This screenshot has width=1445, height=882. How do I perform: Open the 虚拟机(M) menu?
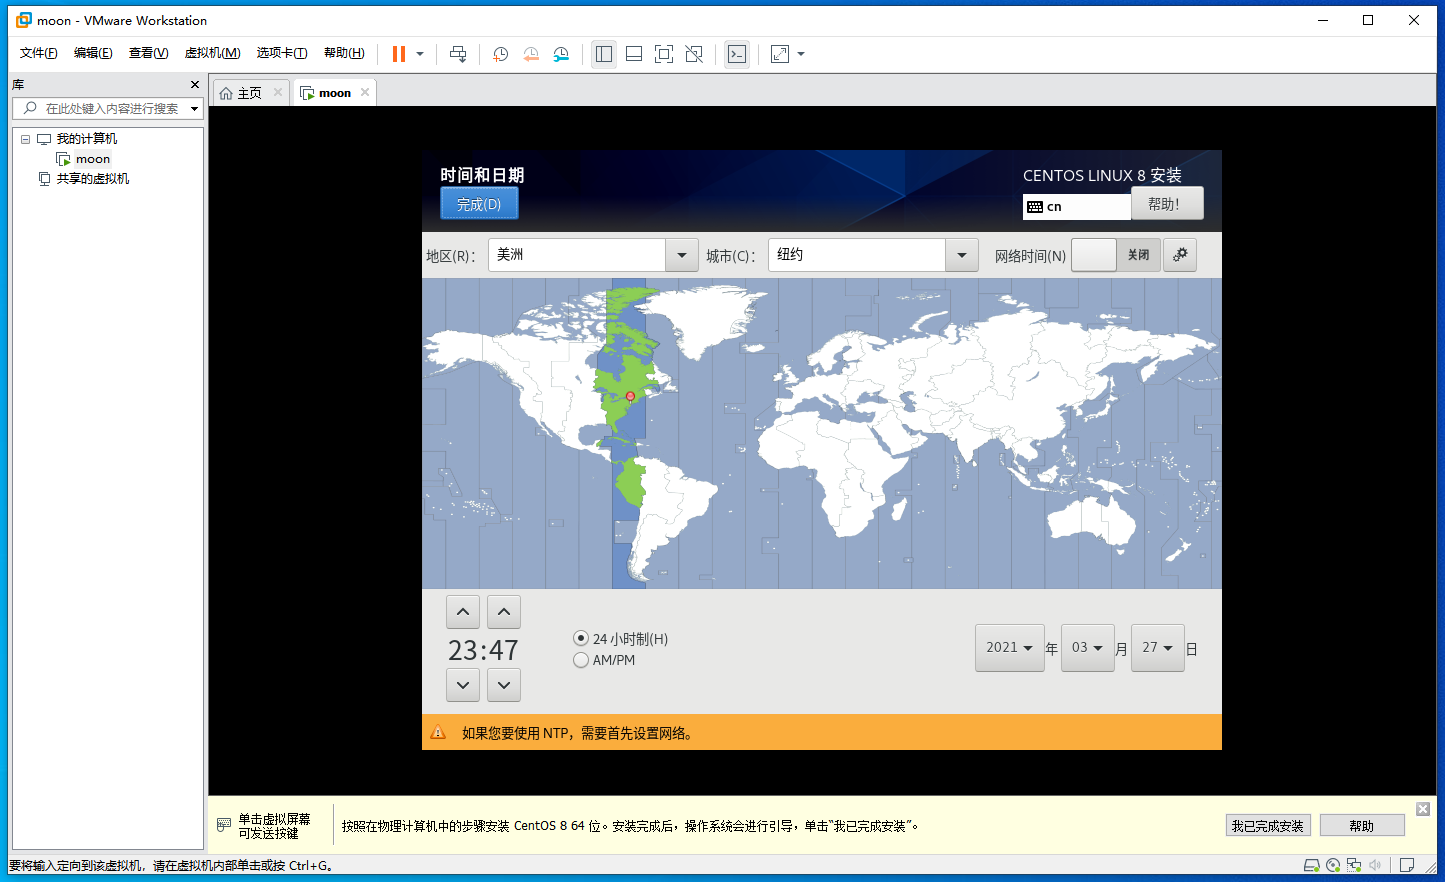(x=212, y=53)
